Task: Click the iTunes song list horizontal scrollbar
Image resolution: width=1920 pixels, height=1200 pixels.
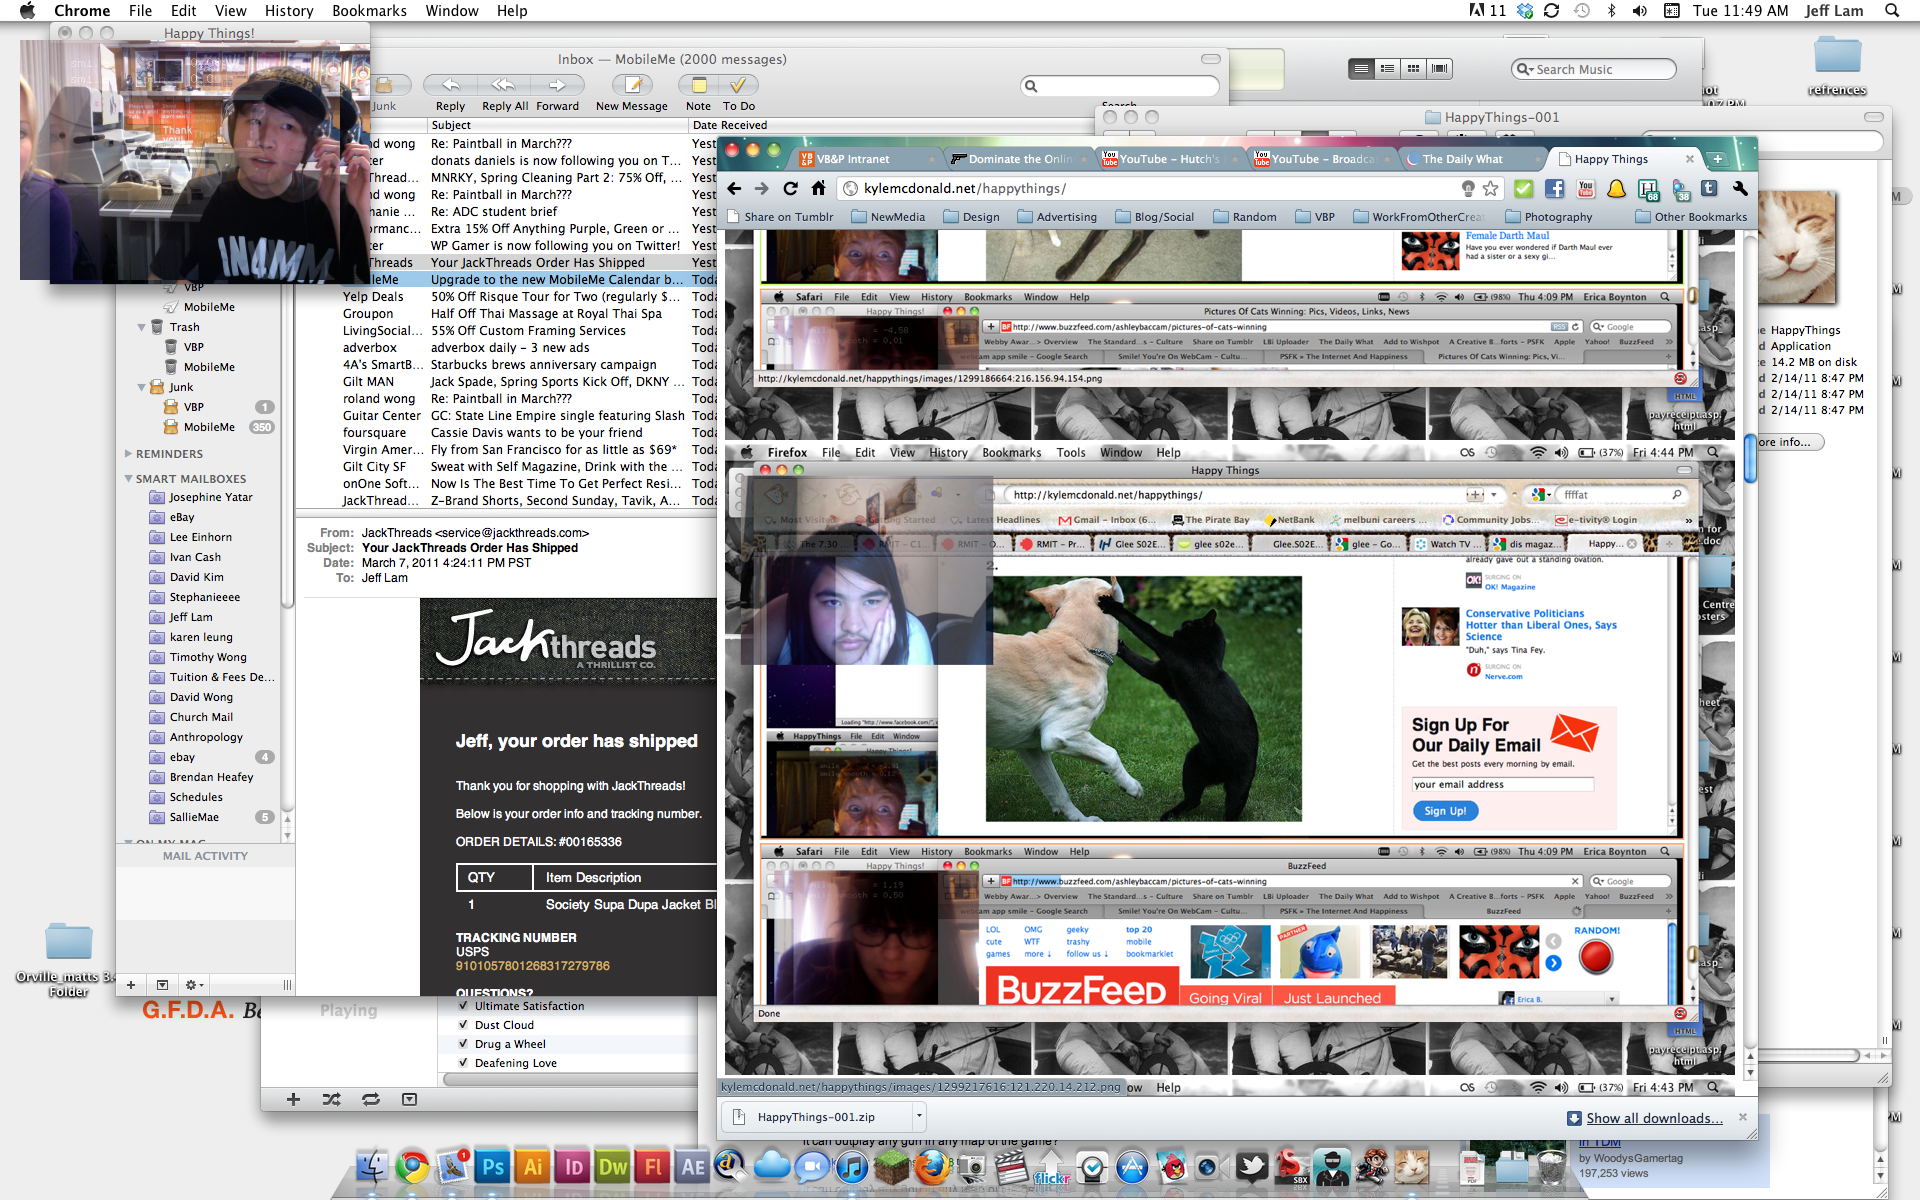Action: 570,1080
